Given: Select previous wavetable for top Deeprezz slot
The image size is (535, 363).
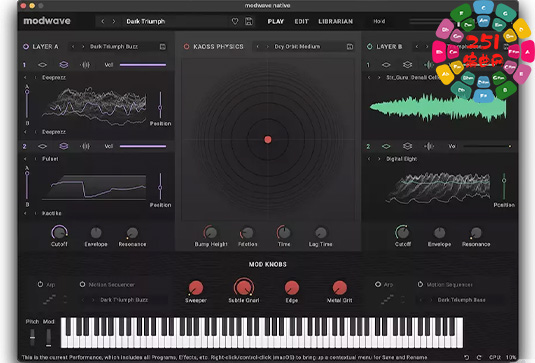Looking at the screenshot, I should coord(25,78).
